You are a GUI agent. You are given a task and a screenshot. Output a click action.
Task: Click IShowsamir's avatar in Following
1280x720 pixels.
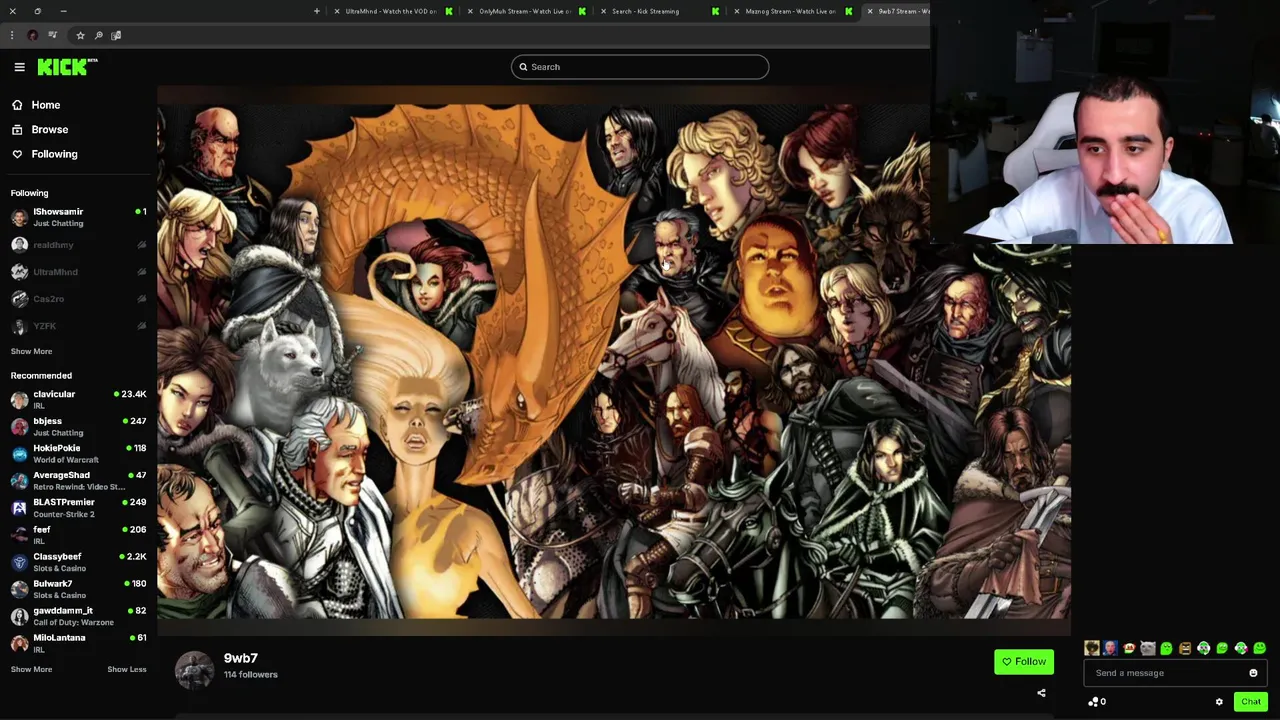[19, 217]
